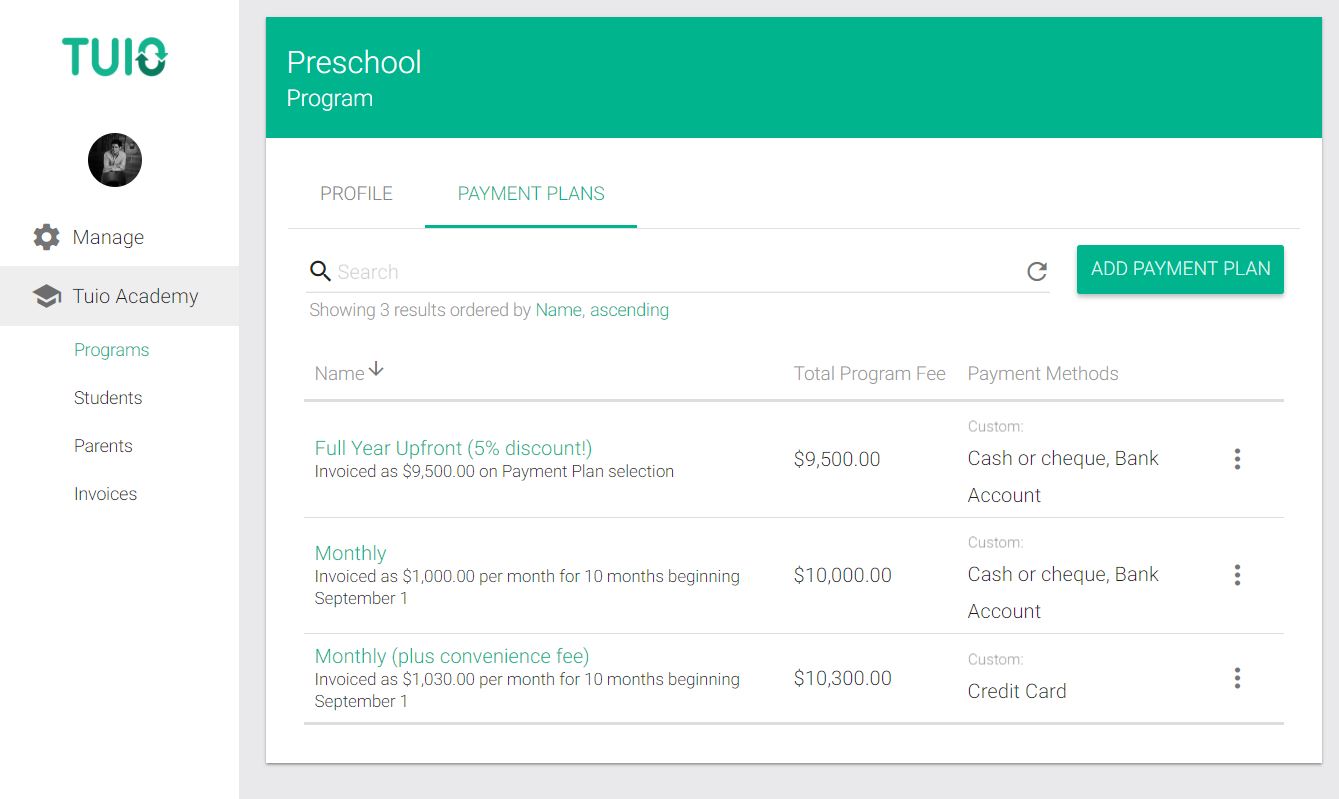Navigate to Invoices in the sidebar

pos(105,494)
